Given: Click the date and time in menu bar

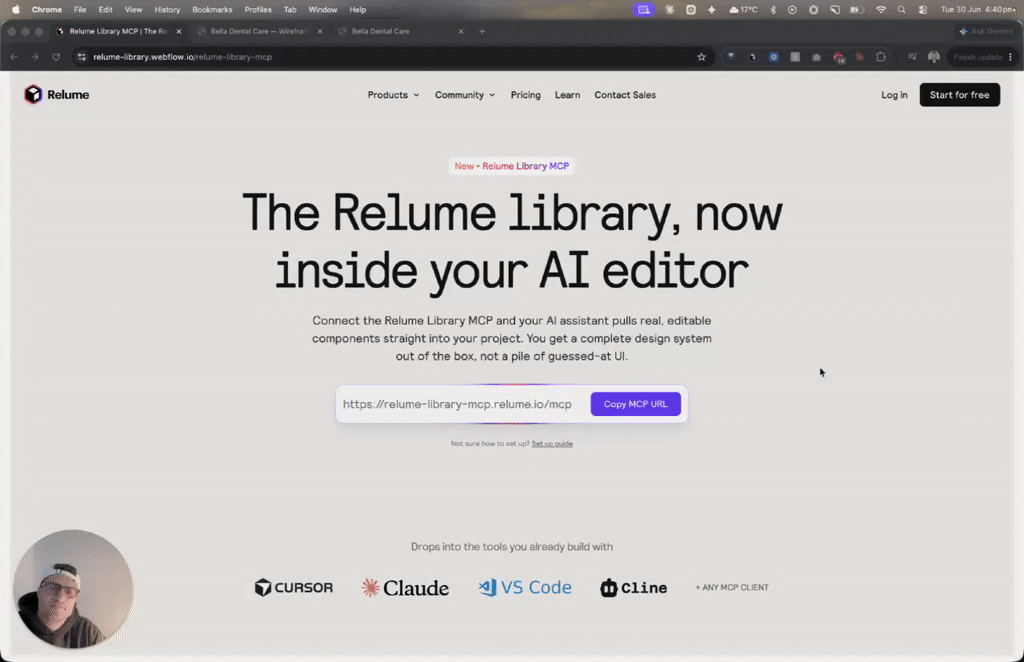Looking at the screenshot, I should click(978, 10).
